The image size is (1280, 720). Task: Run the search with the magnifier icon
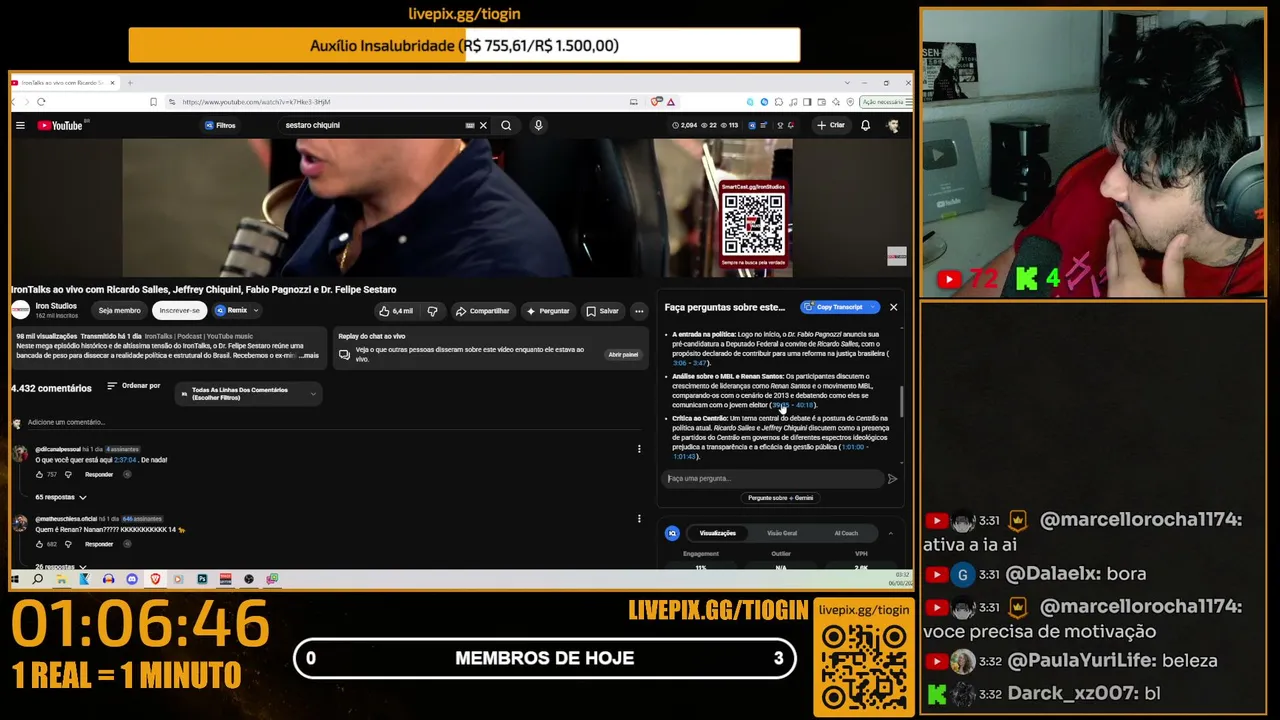506,125
